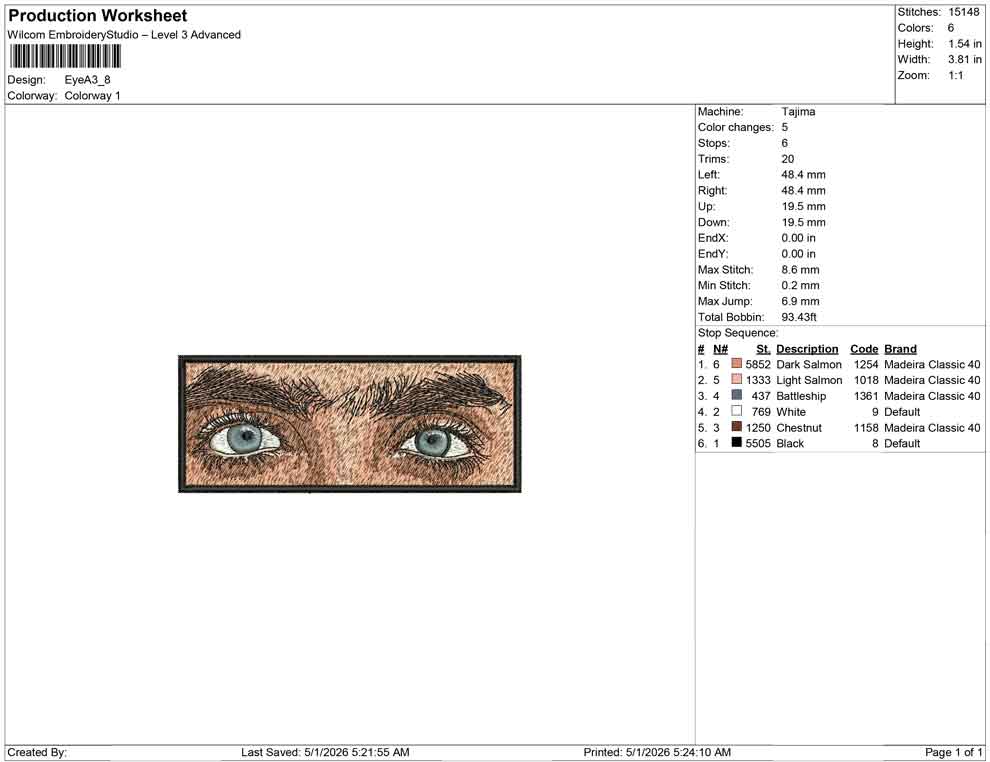This screenshot has width=990, height=762.
Task: Click the Brand column header
Action: (x=900, y=348)
